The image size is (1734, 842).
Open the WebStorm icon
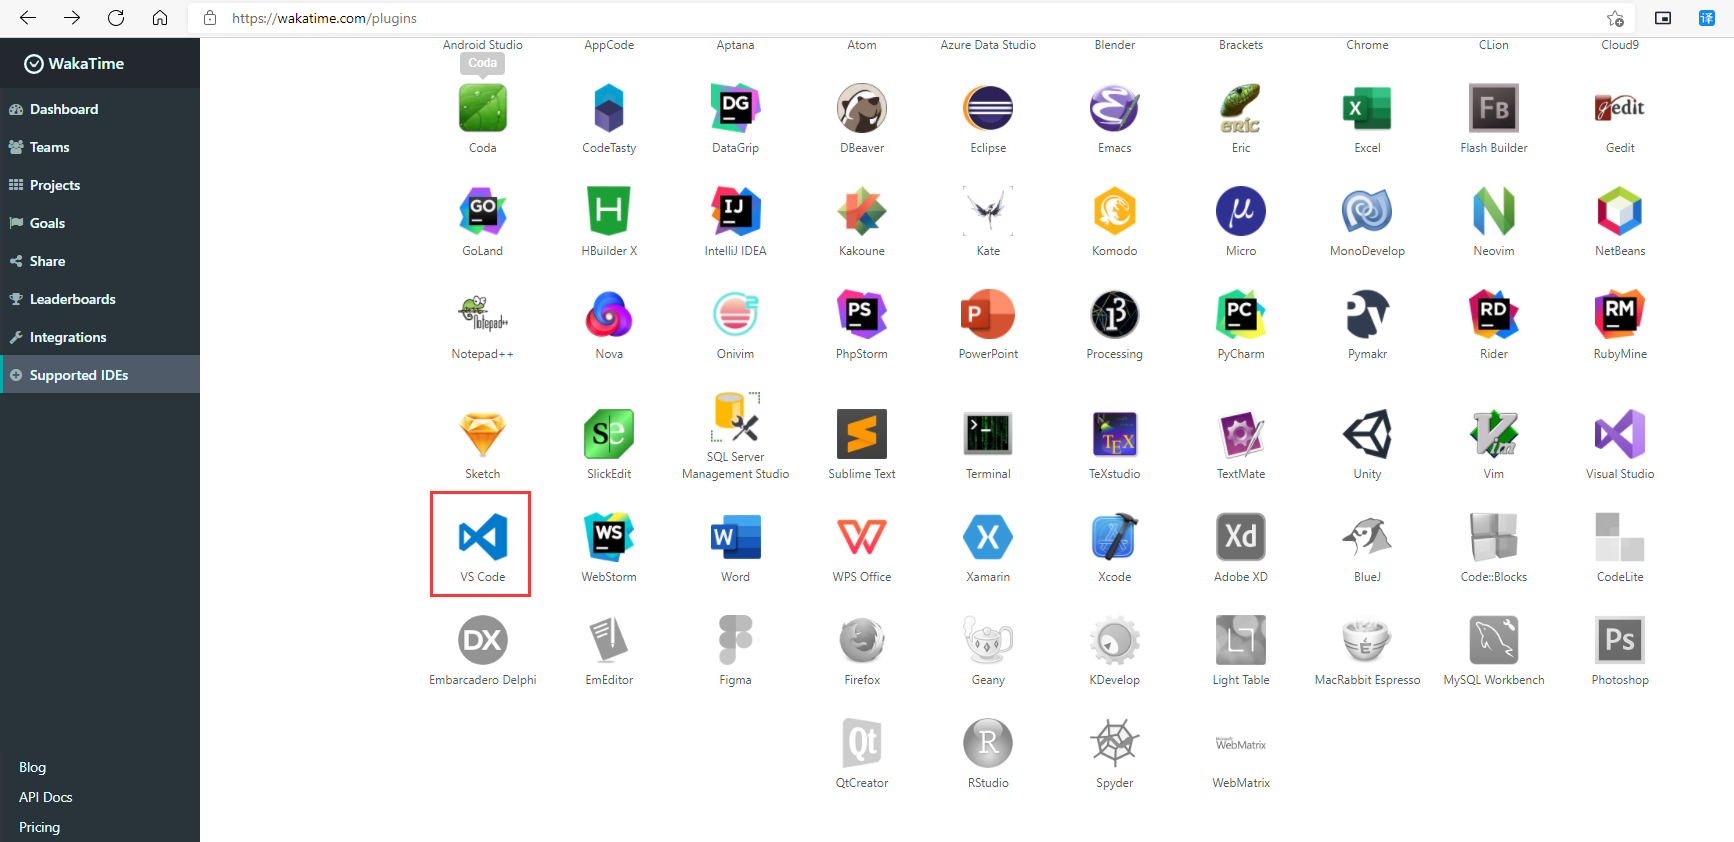point(609,537)
